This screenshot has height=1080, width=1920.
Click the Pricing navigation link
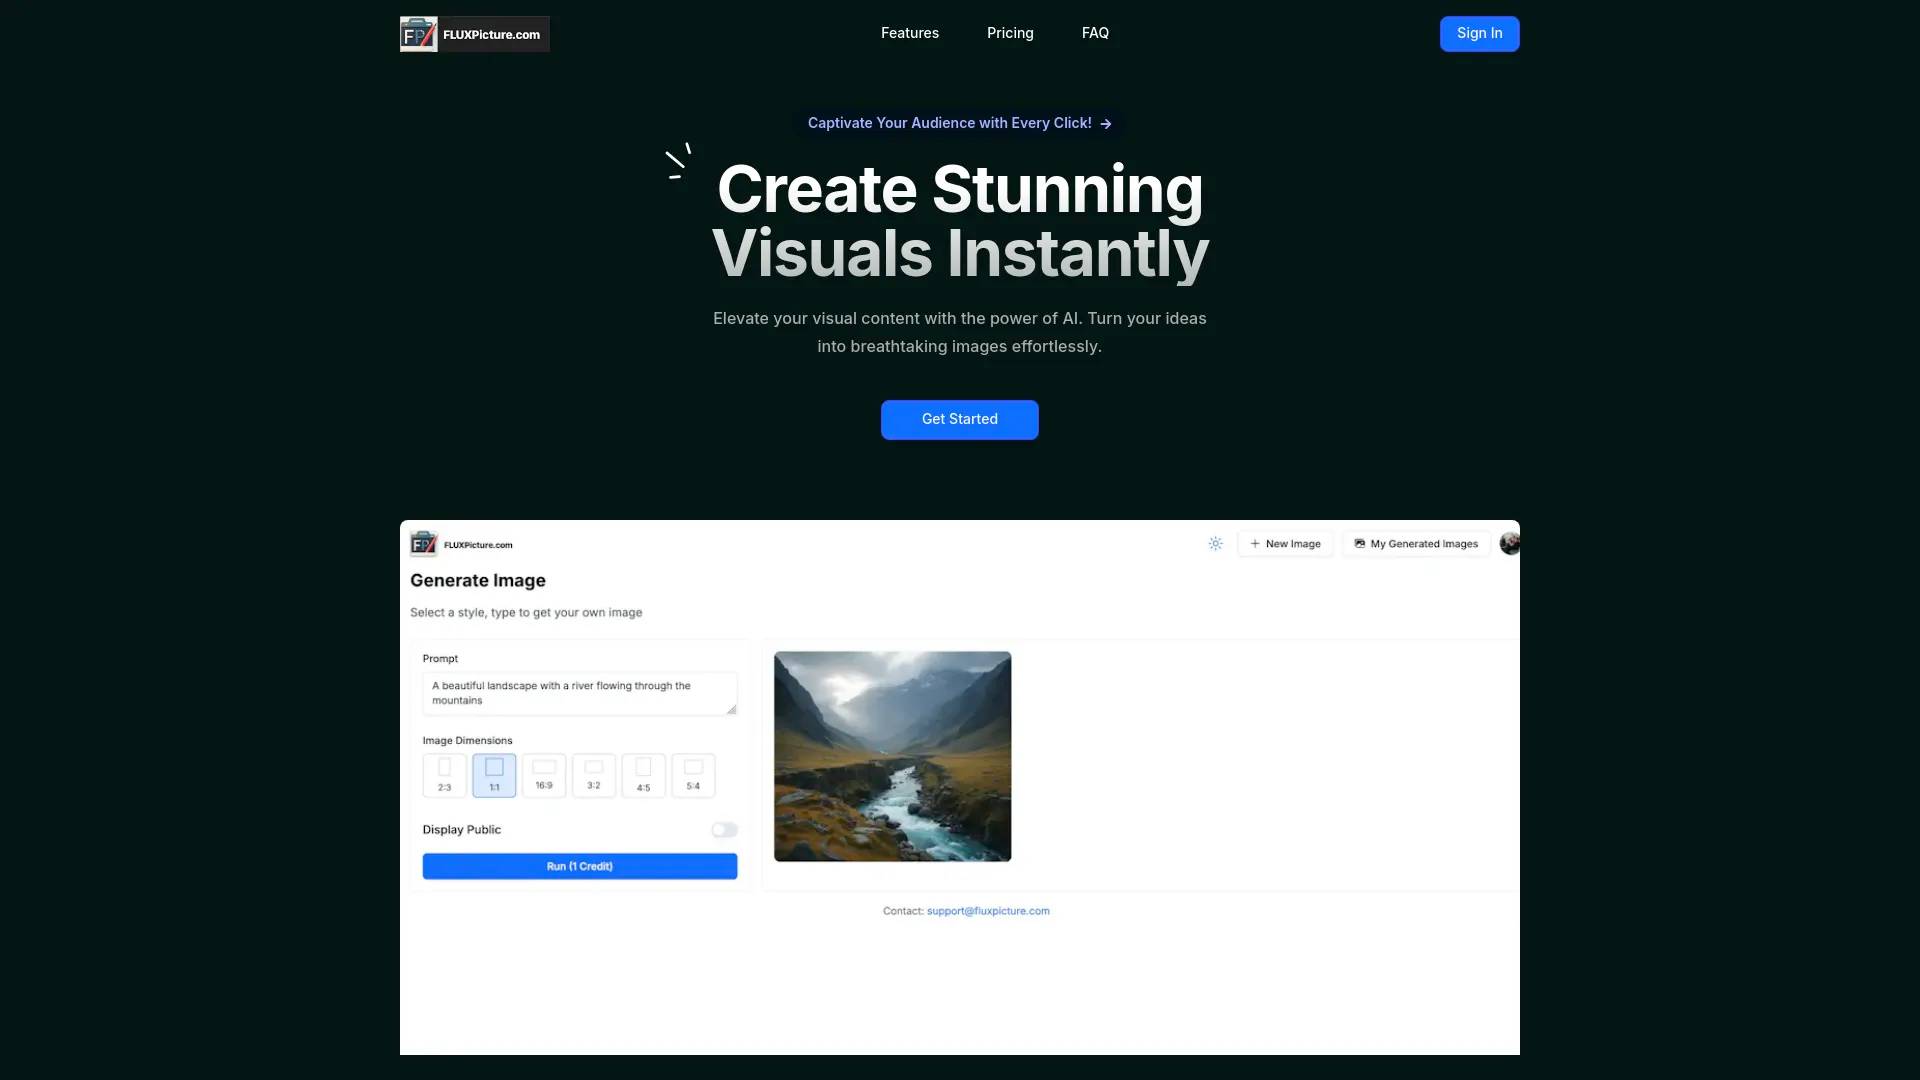point(1009,33)
